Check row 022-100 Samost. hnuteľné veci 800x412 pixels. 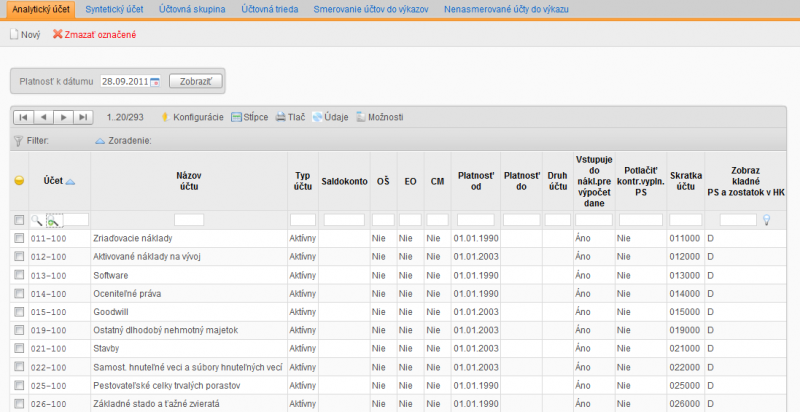19,367
